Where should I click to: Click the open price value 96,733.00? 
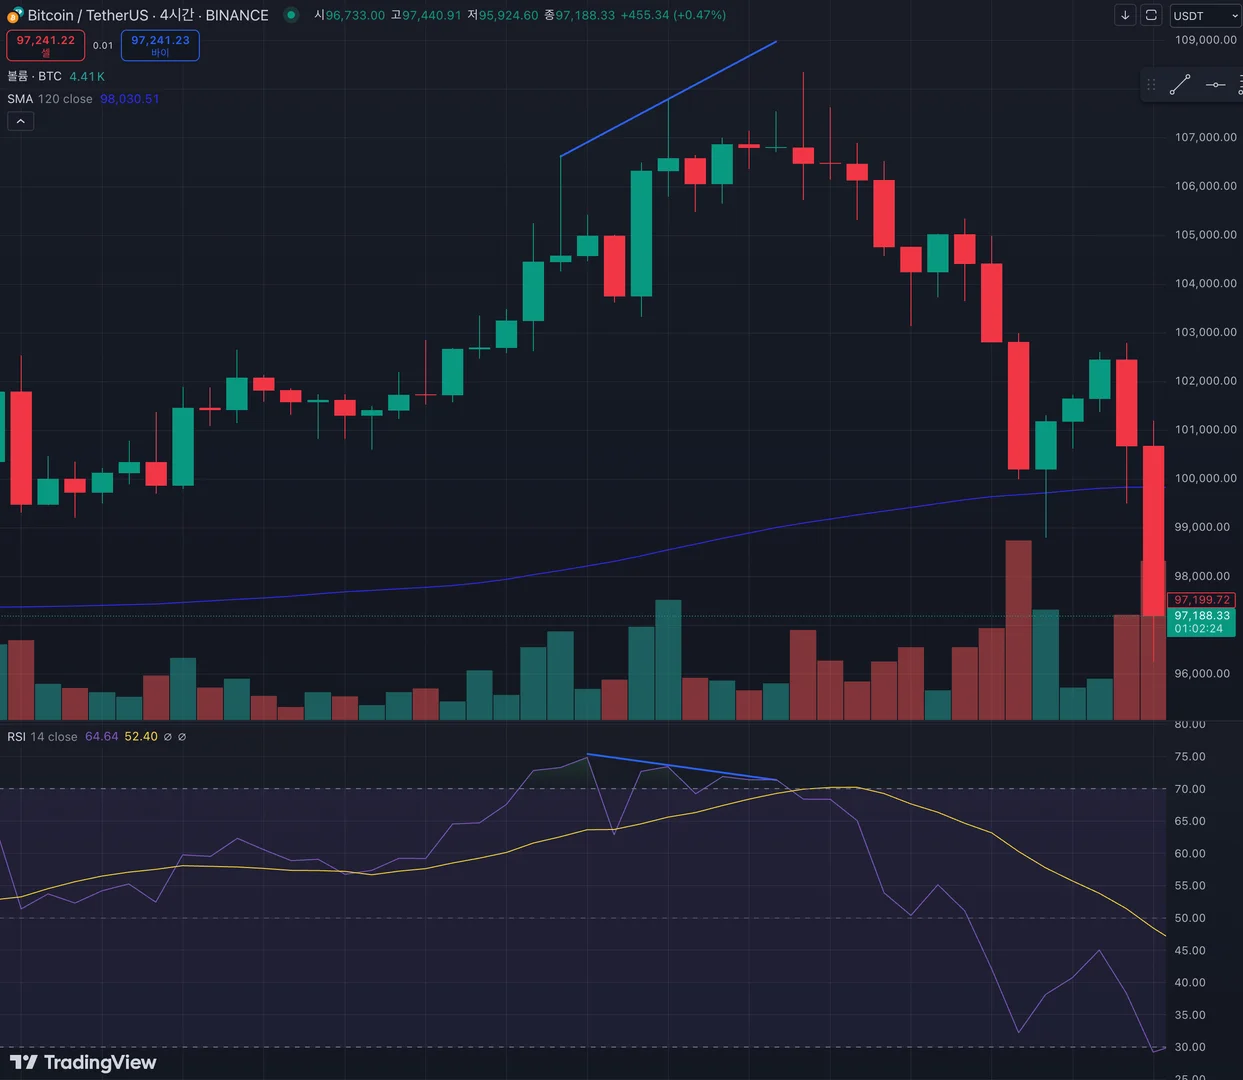pos(355,15)
